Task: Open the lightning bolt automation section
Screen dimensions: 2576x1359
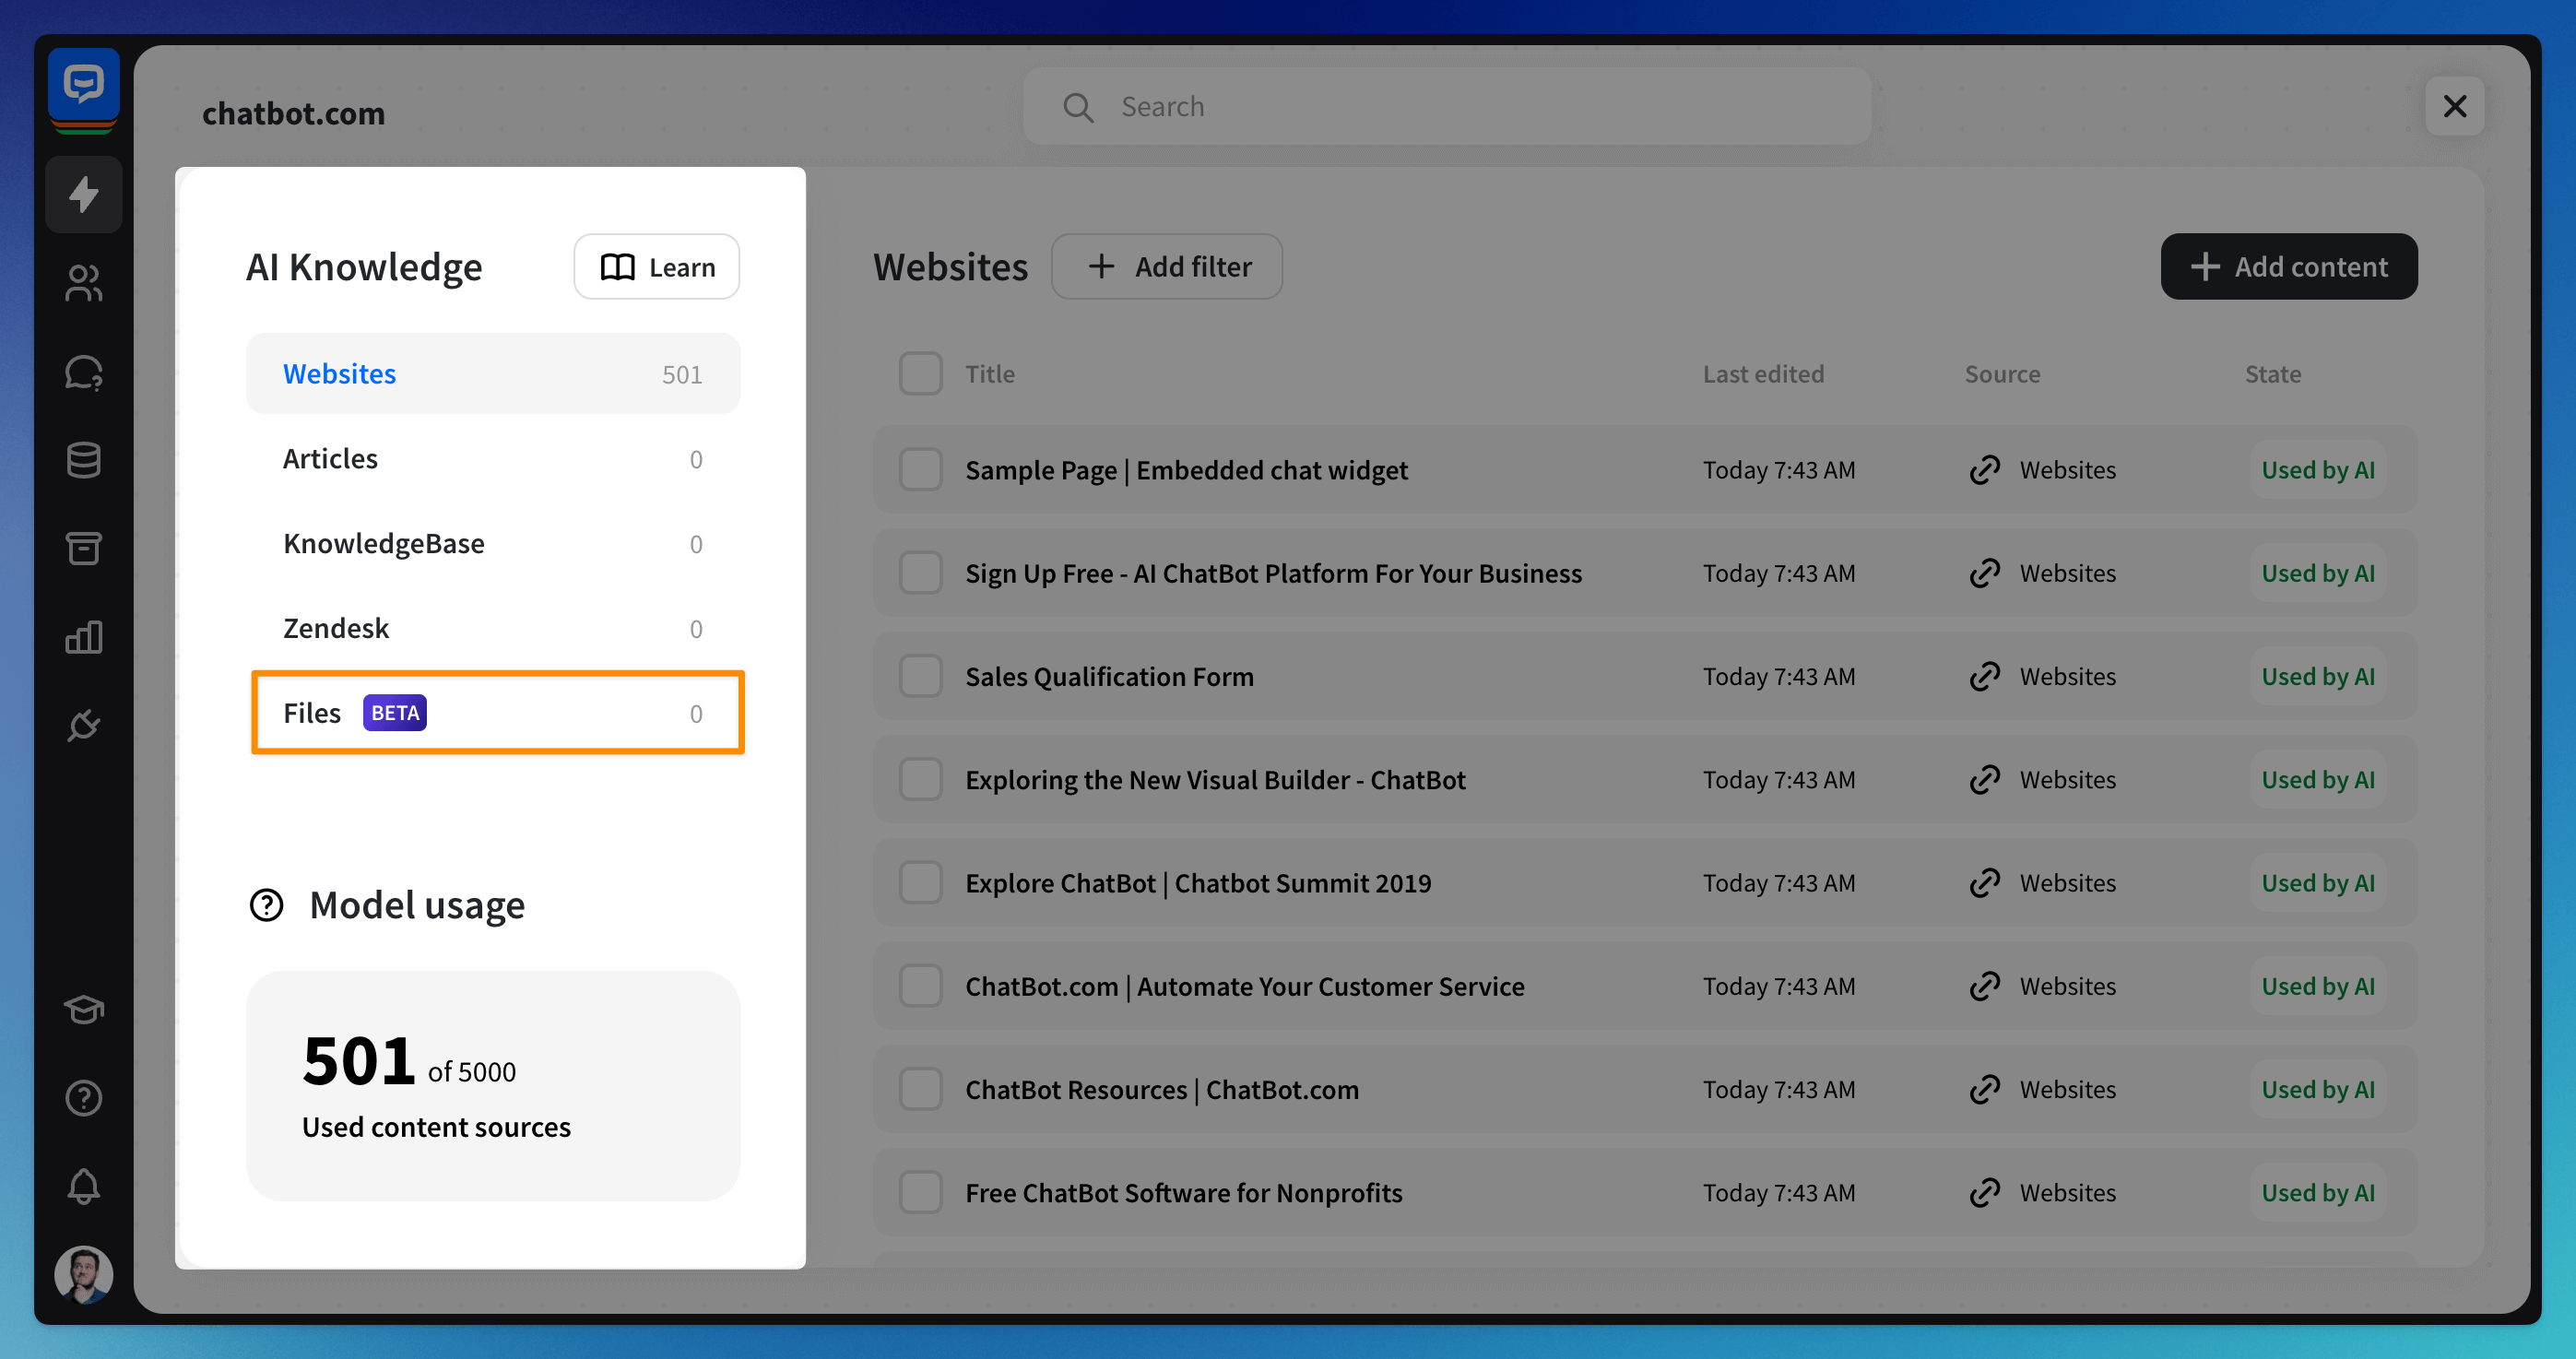Action: pyautogui.click(x=84, y=194)
